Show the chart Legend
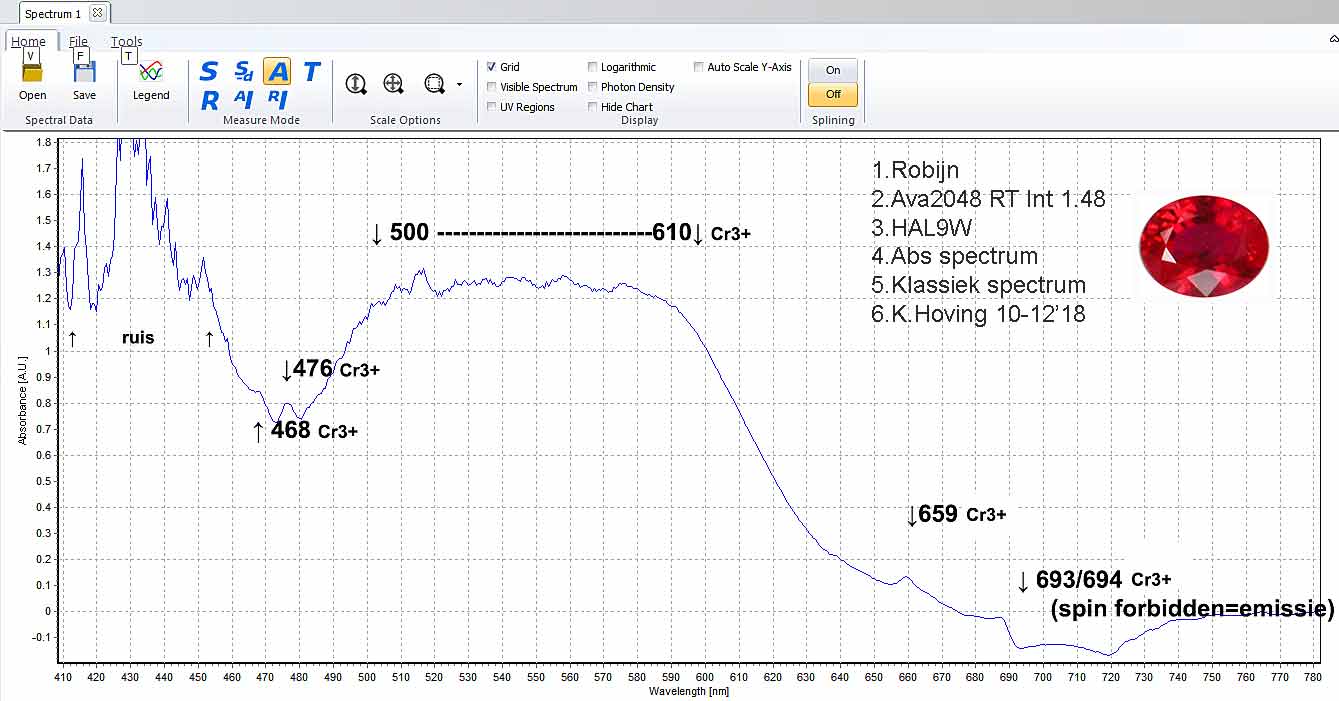The height and width of the screenshot is (701, 1339). coord(151,78)
